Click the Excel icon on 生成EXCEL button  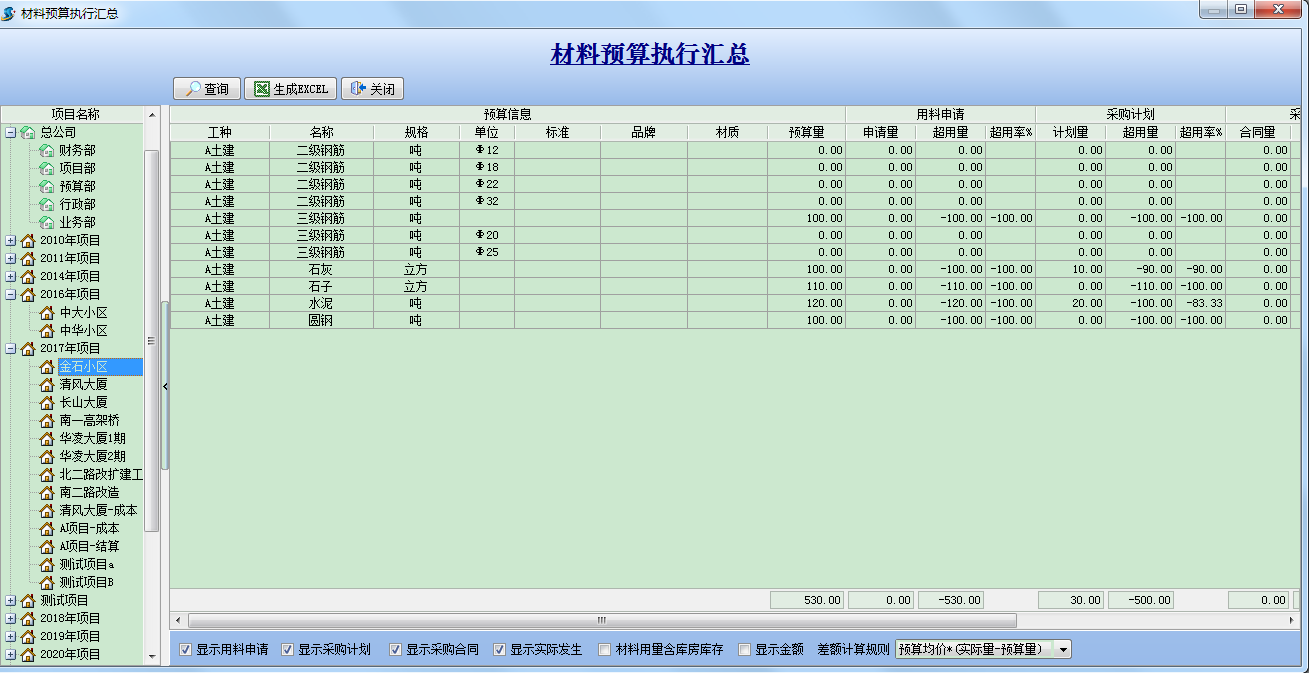click(x=262, y=88)
